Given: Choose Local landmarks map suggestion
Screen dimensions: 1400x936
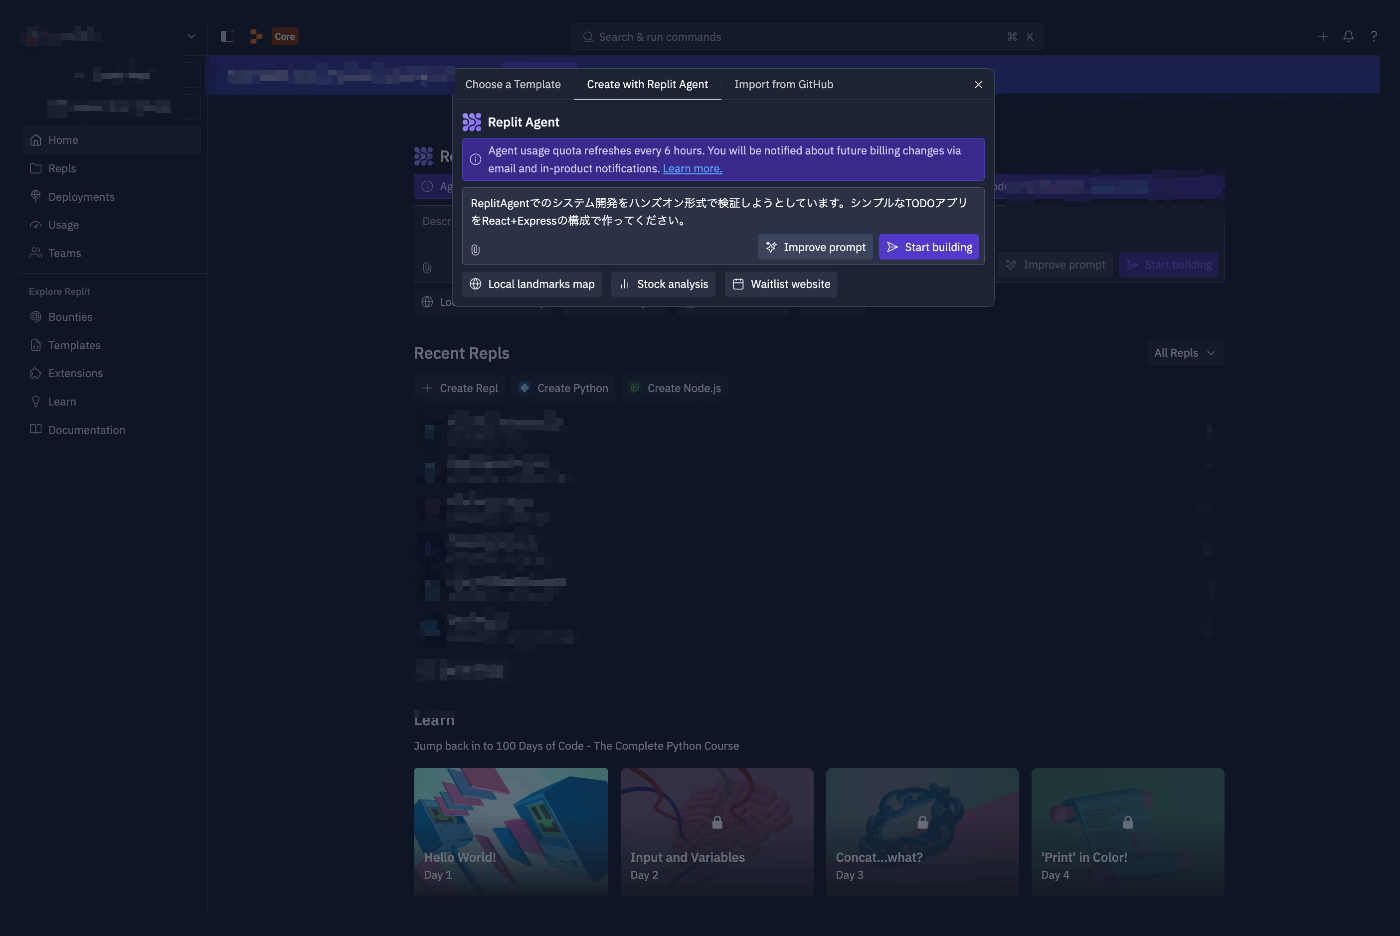Looking at the screenshot, I should [532, 284].
